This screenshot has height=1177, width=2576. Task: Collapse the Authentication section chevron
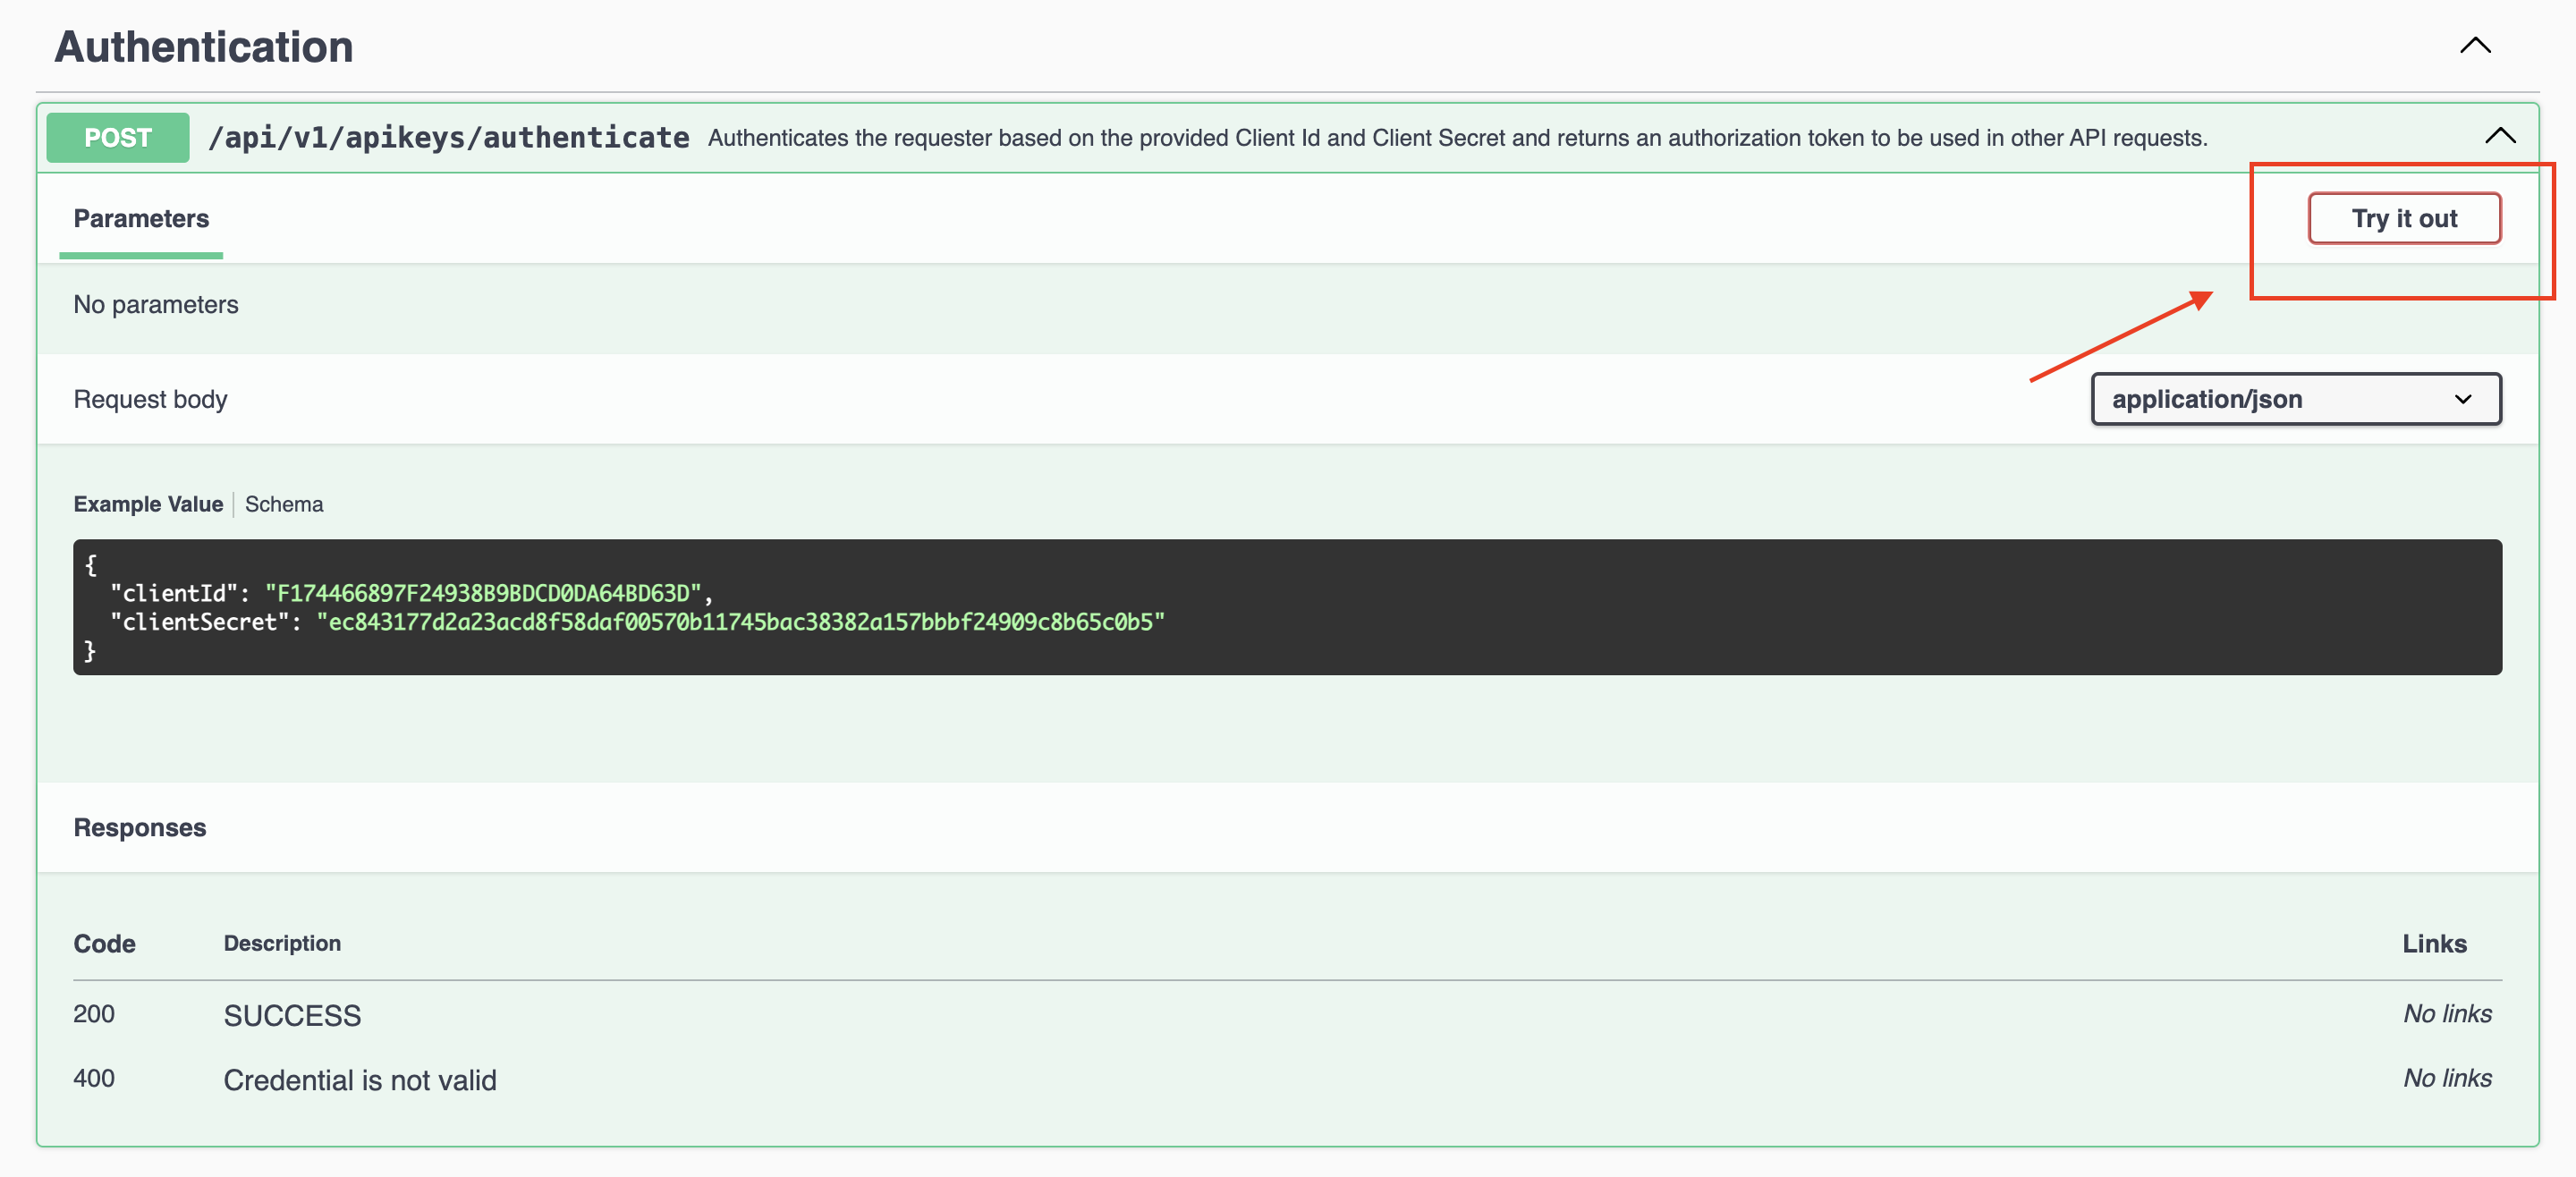[2474, 46]
